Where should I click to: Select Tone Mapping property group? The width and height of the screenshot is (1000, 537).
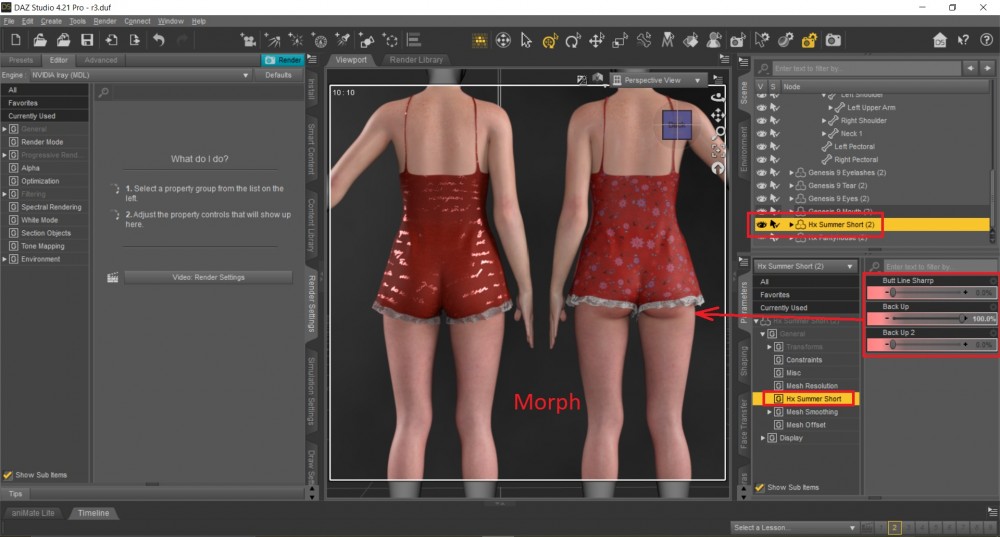[x=43, y=246]
